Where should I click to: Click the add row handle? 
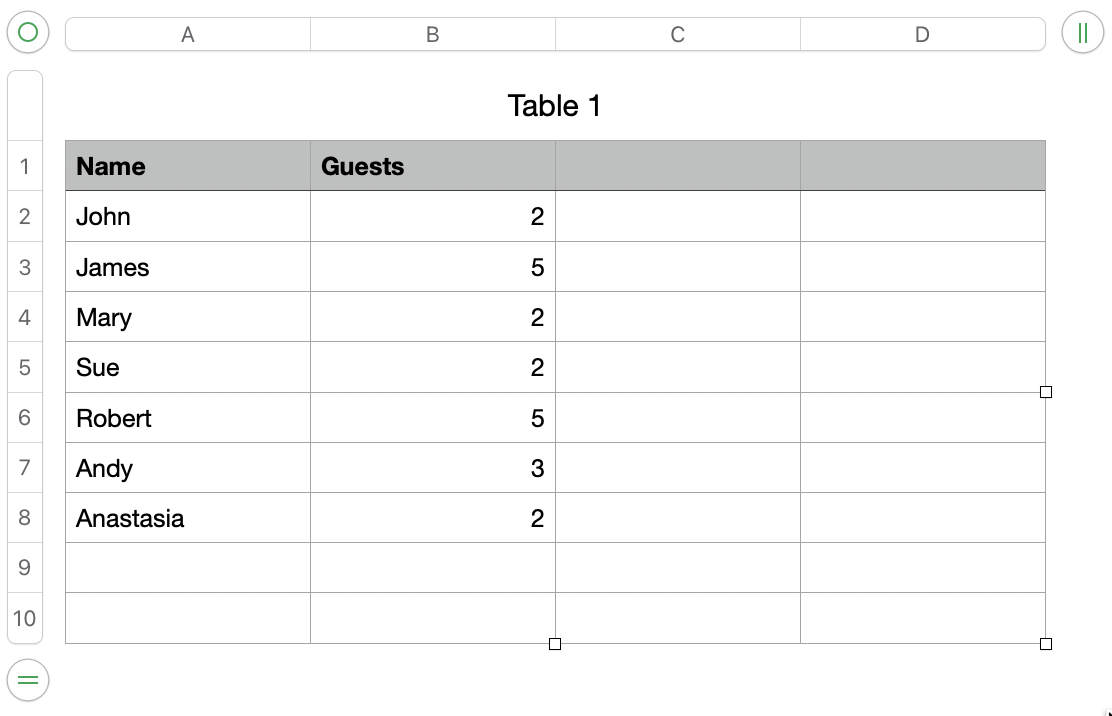(x=28, y=680)
